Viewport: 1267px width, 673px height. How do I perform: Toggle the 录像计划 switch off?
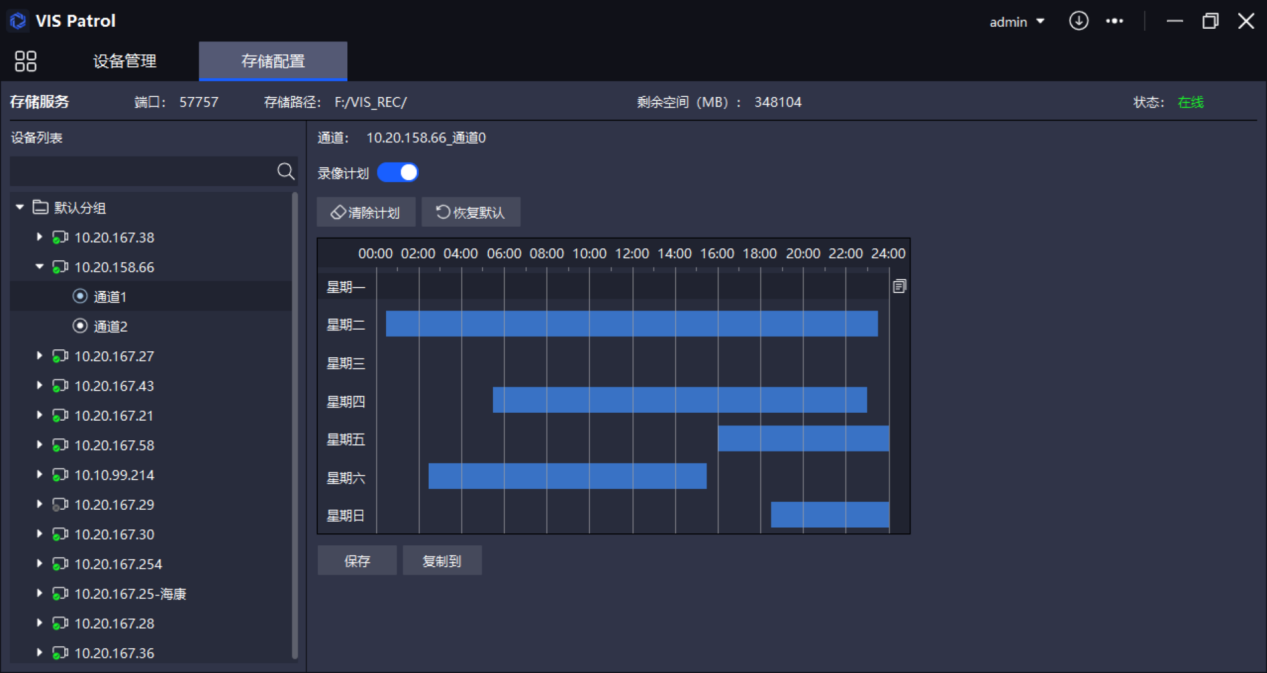tap(398, 173)
